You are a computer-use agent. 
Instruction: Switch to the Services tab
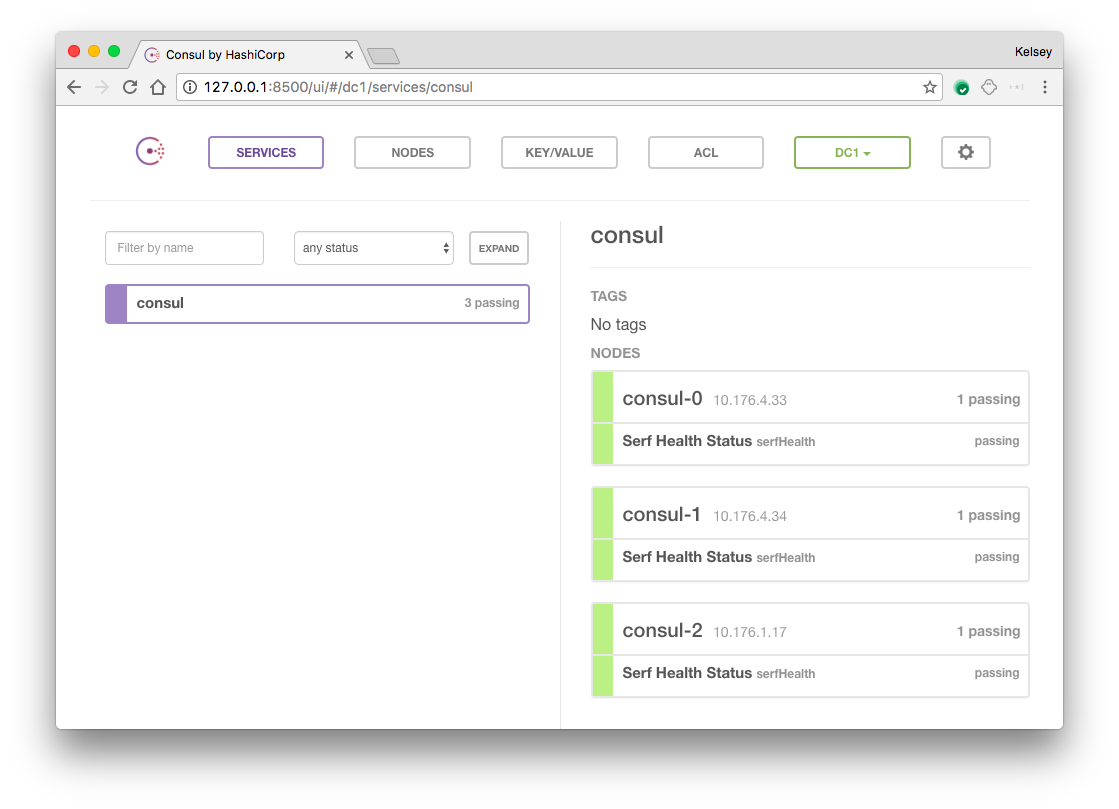(x=266, y=153)
